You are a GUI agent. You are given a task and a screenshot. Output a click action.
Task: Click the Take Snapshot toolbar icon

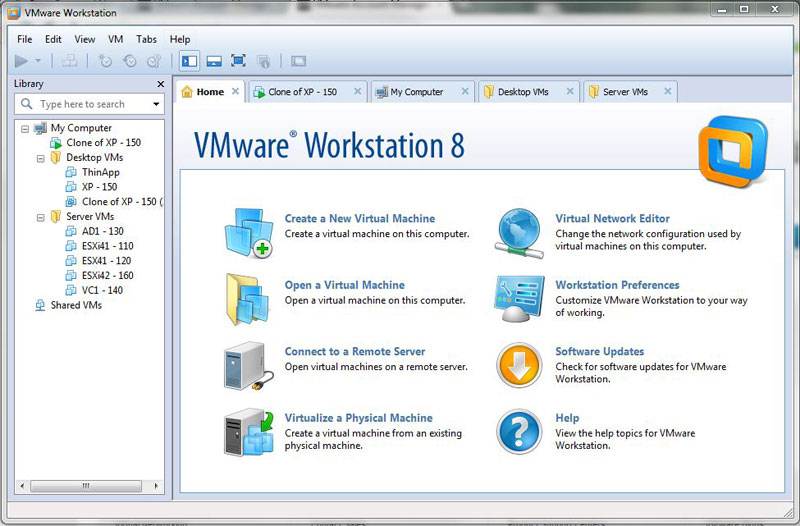[105, 61]
